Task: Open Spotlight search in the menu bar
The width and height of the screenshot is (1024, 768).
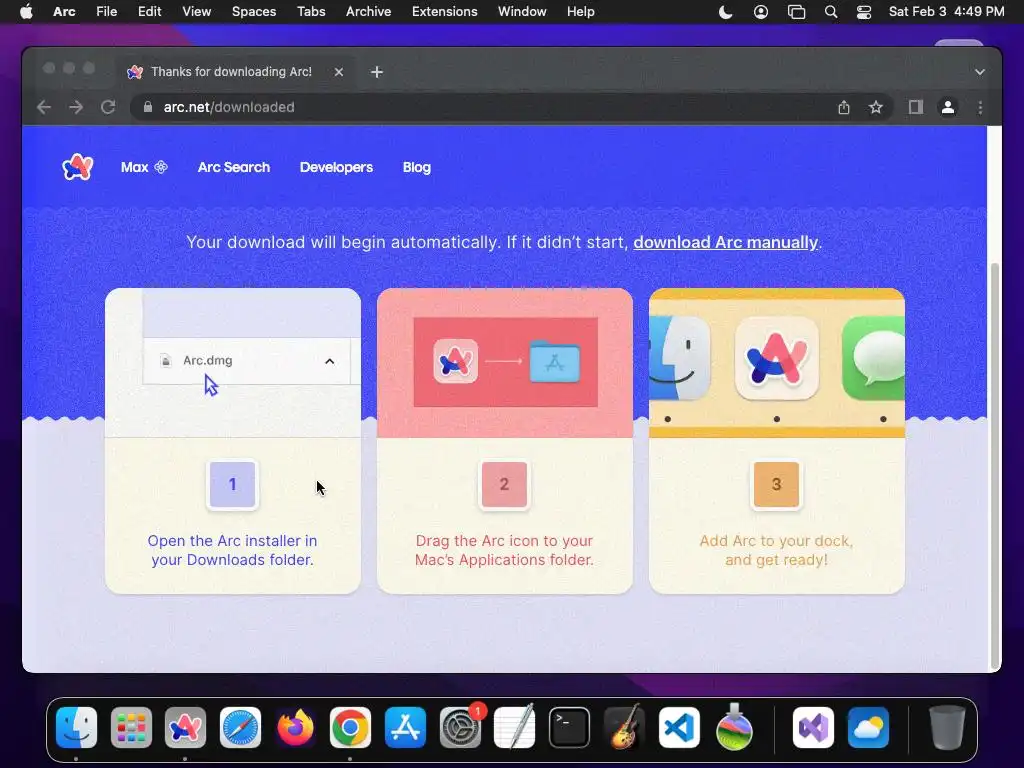Action: point(831,12)
